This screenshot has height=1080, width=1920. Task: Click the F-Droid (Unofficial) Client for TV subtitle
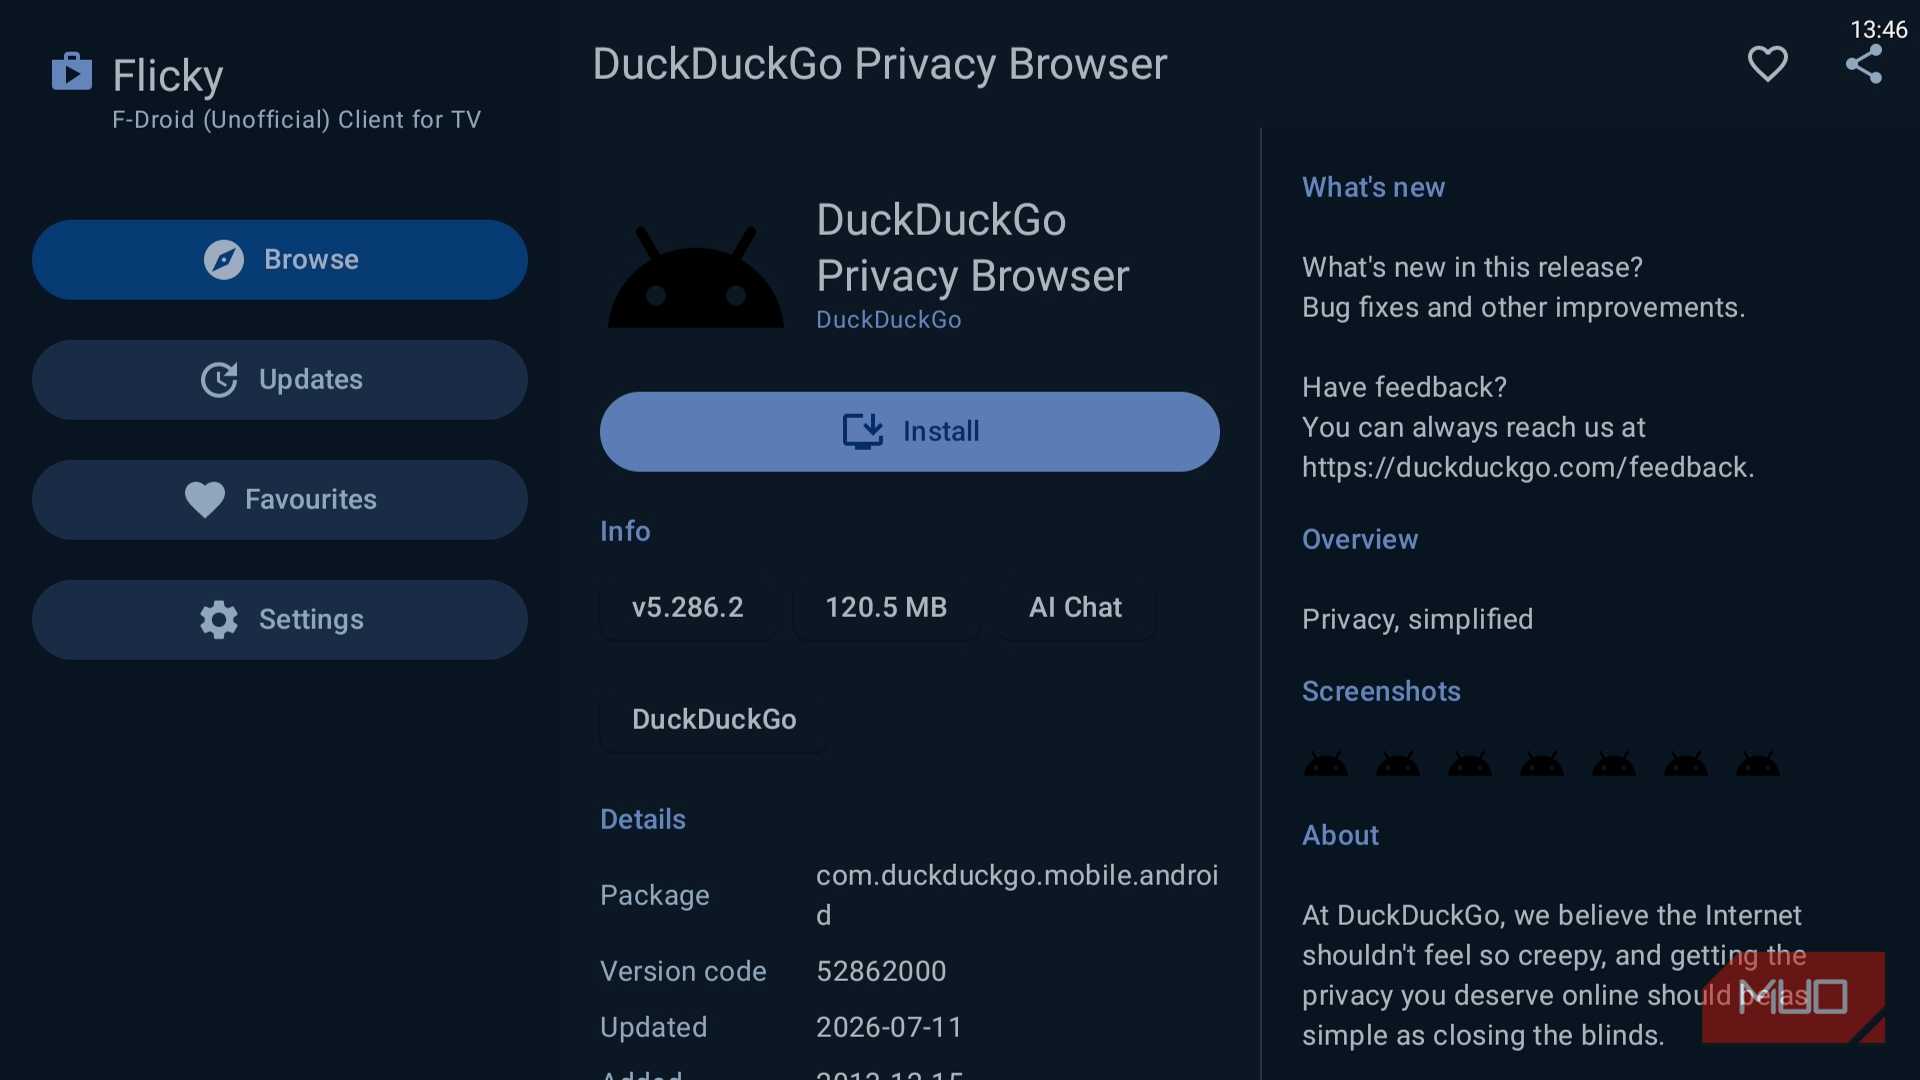tap(296, 120)
